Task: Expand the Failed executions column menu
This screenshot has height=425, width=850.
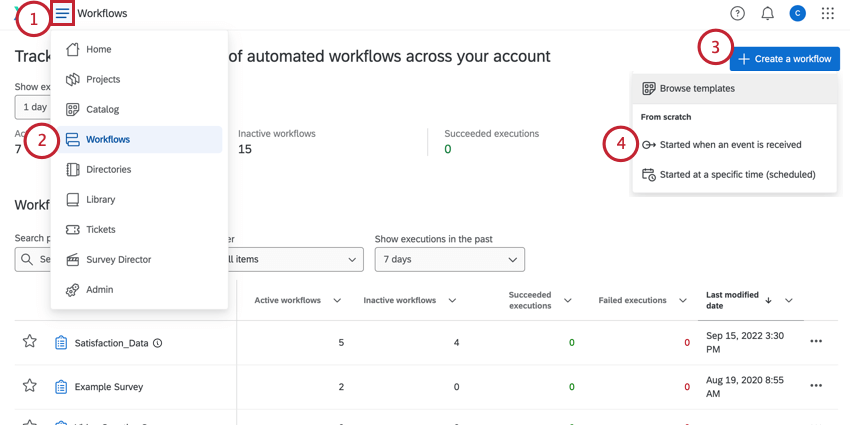Action: [x=683, y=301]
